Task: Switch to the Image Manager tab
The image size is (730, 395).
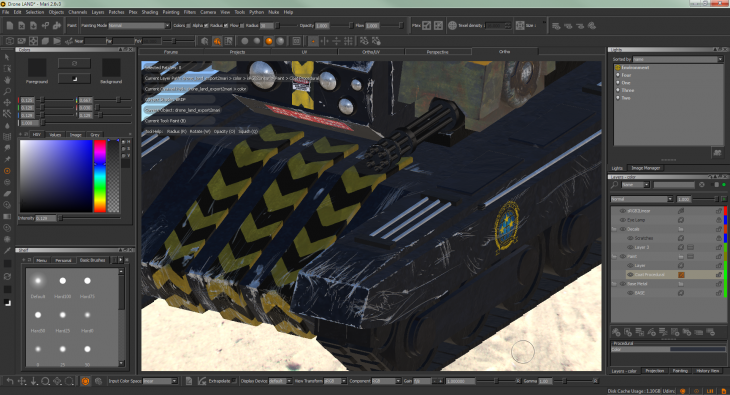Action: pyautogui.click(x=646, y=168)
